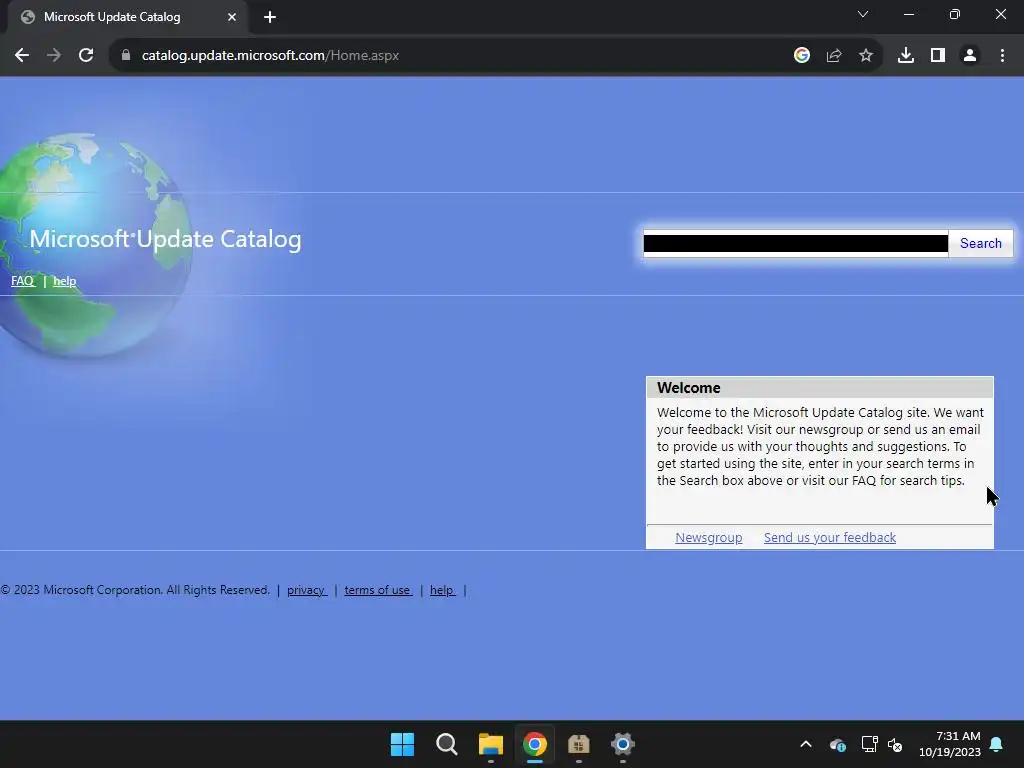
Task: Reload the Microsoft Update Catalog page
Action: point(86,56)
